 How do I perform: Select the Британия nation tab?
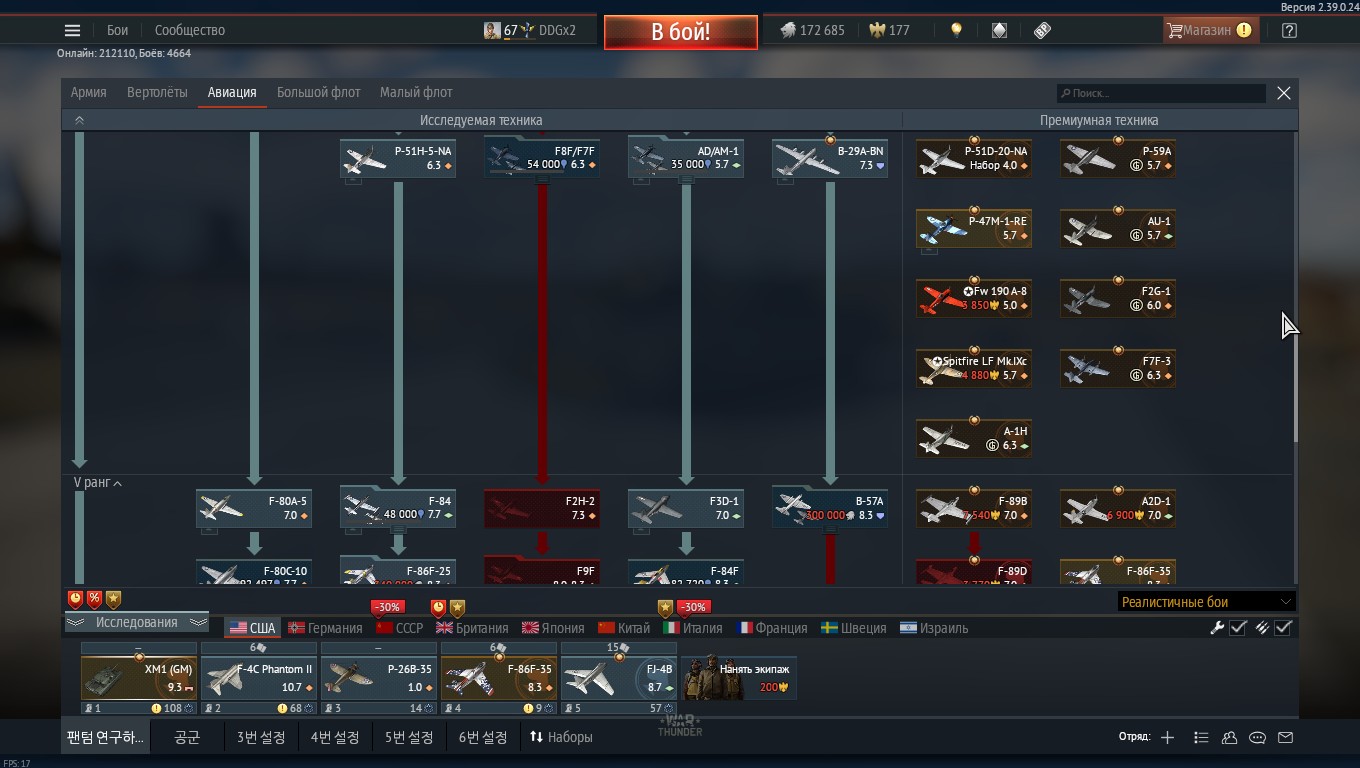(x=472, y=628)
